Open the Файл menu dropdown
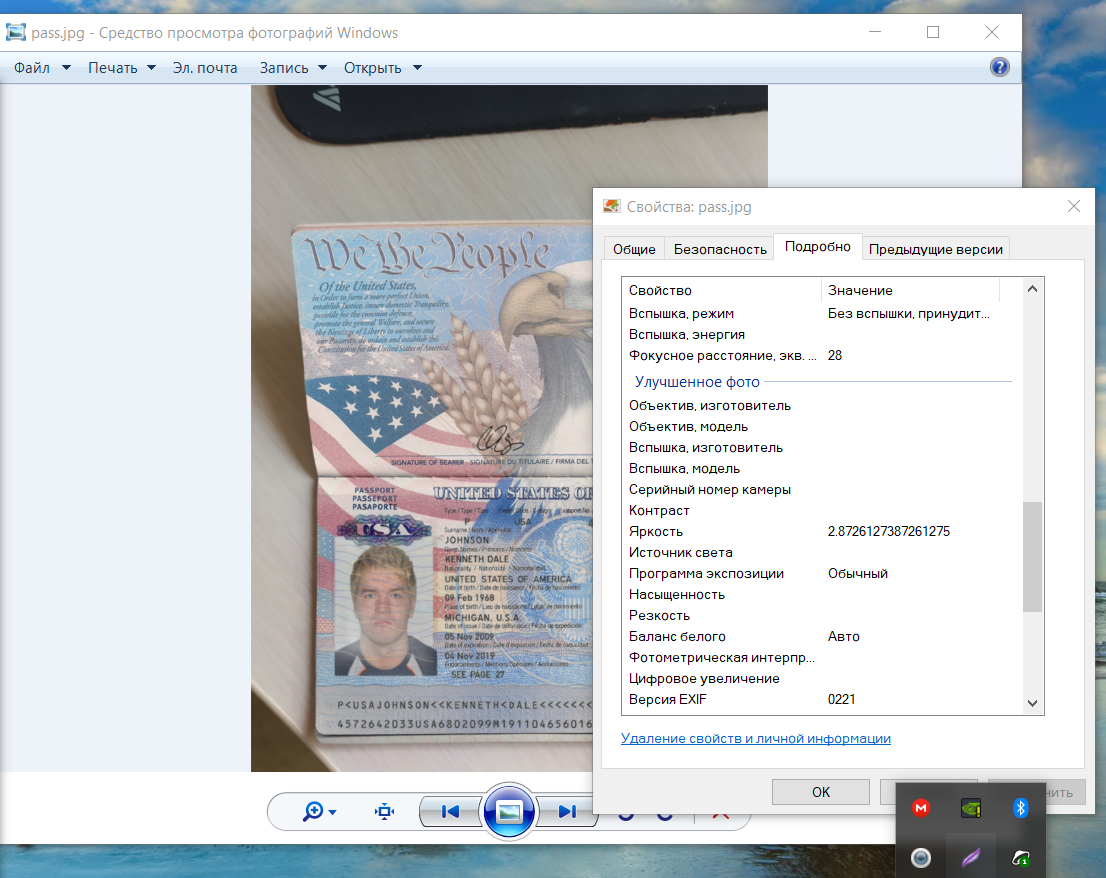1106x878 pixels. [x=42, y=68]
